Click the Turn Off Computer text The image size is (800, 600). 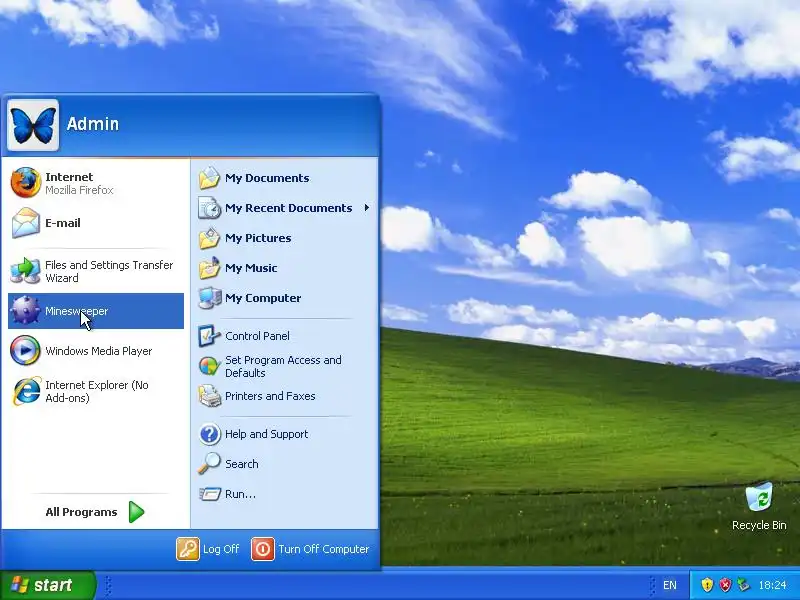pyautogui.click(x=323, y=549)
